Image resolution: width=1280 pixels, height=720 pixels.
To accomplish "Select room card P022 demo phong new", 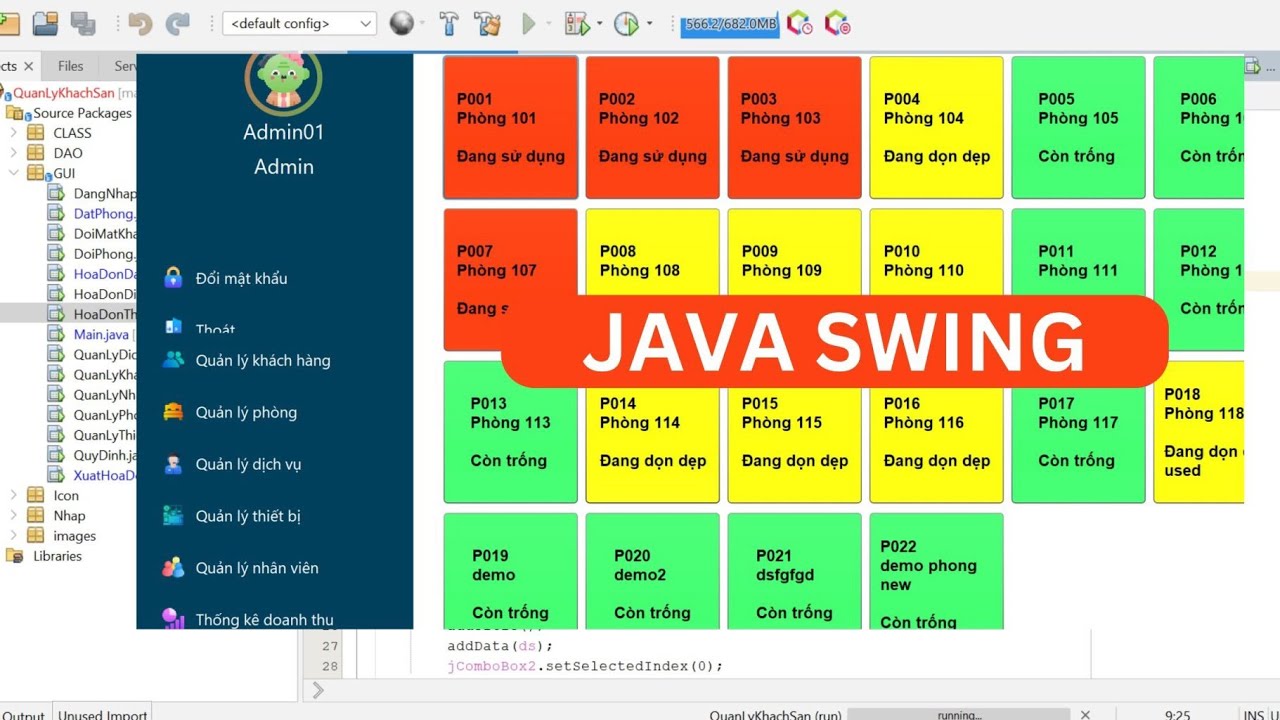I will 936,571.
